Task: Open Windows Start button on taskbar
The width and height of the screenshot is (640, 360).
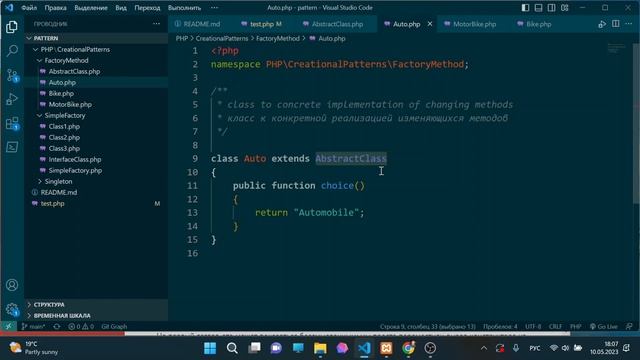Action: [210, 348]
